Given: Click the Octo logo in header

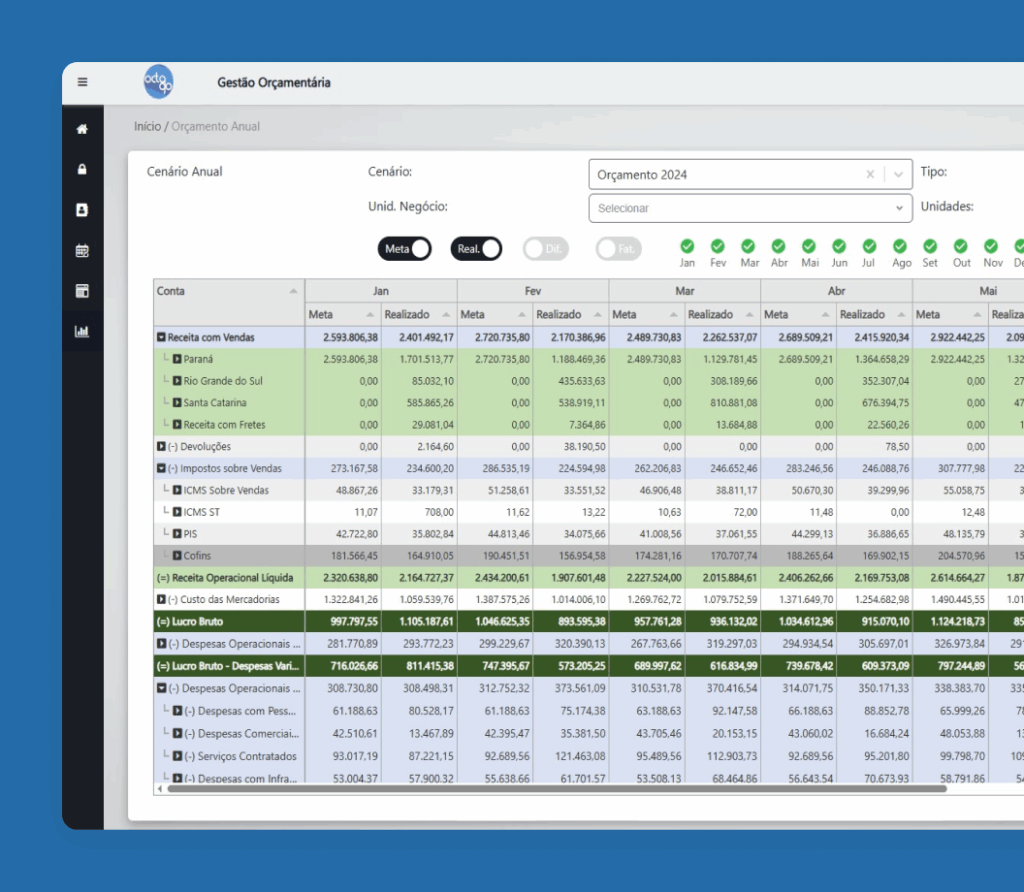Looking at the screenshot, I should [158, 82].
